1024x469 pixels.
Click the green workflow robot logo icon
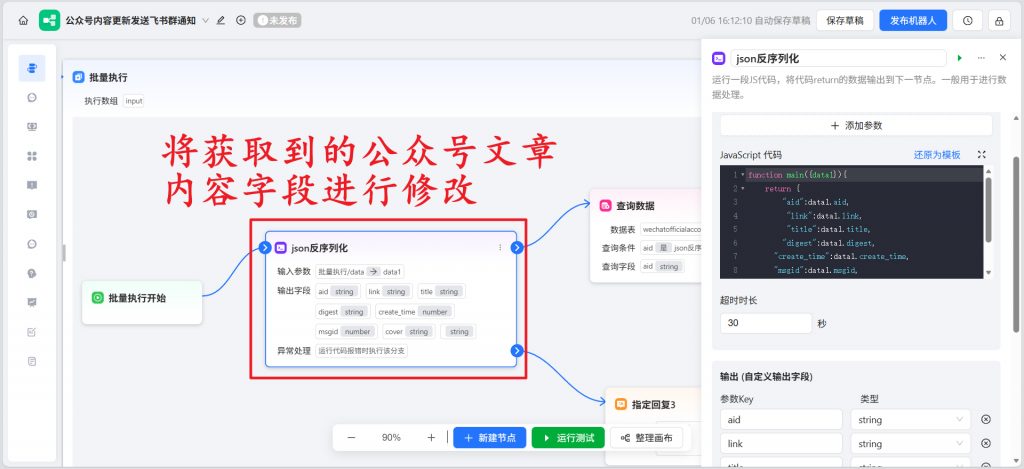pyautogui.click(x=50, y=20)
